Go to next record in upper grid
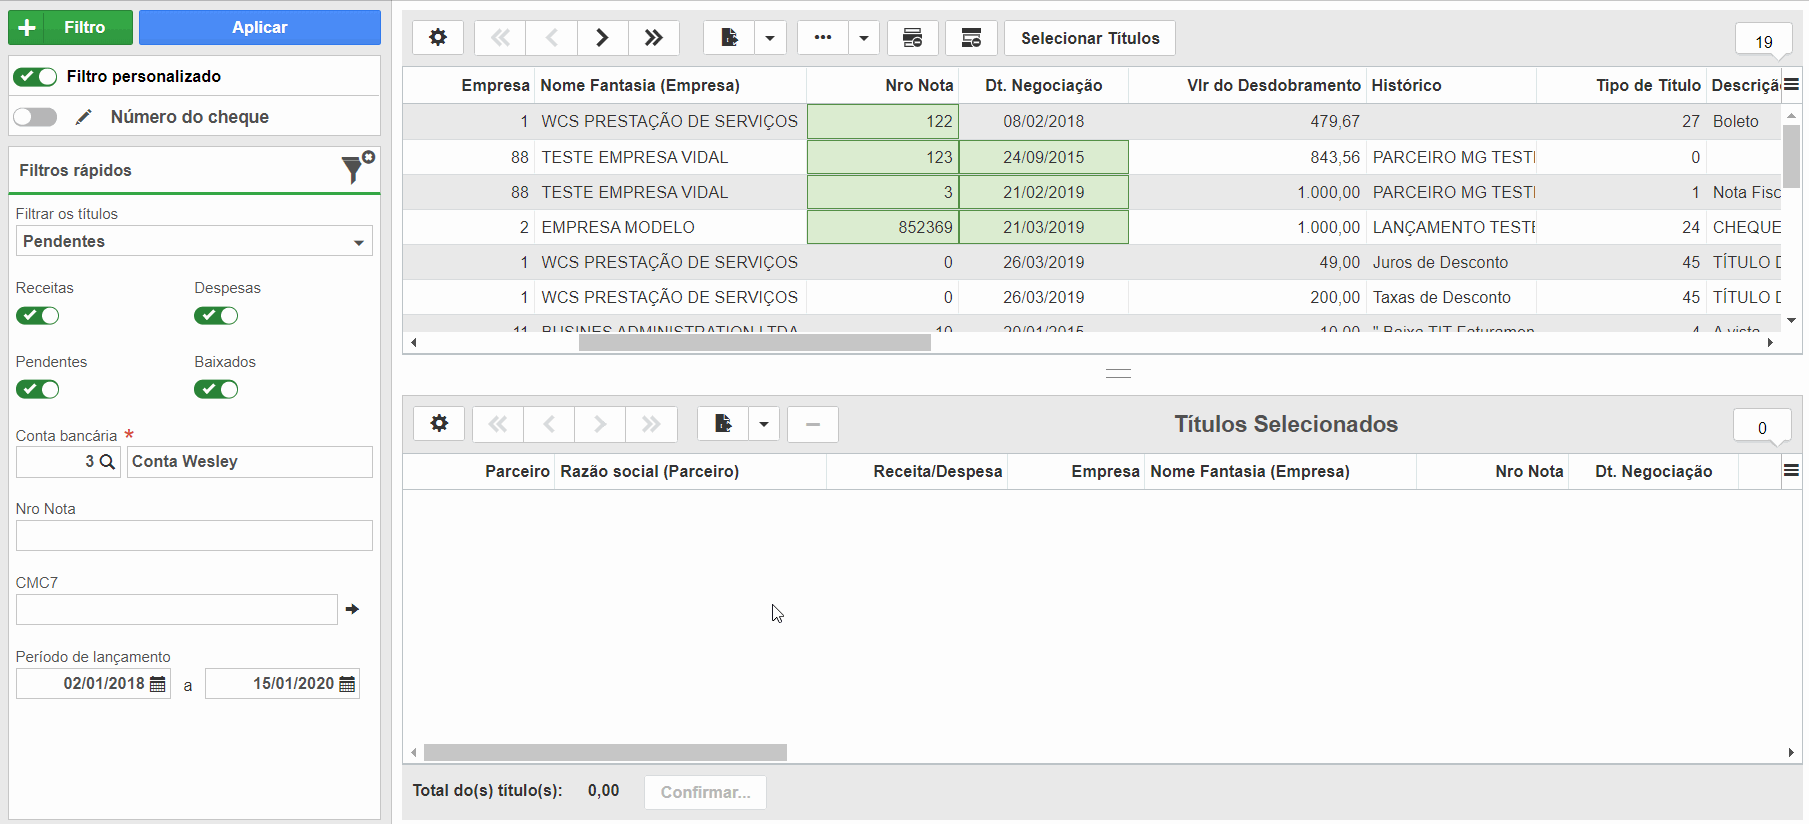Screen dimensions: 1809x824 click(x=603, y=38)
